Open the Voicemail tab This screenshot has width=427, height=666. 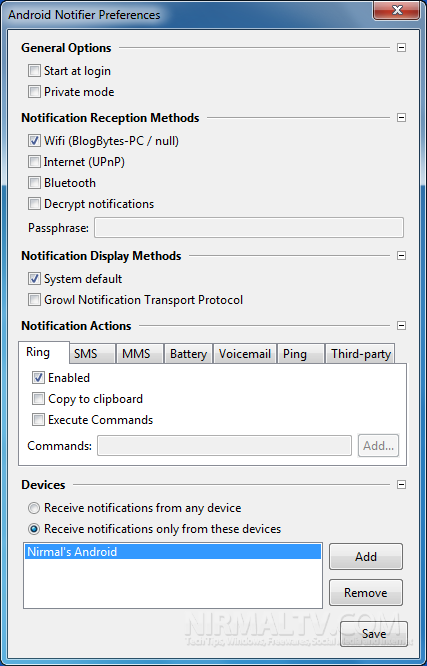pos(245,354)
